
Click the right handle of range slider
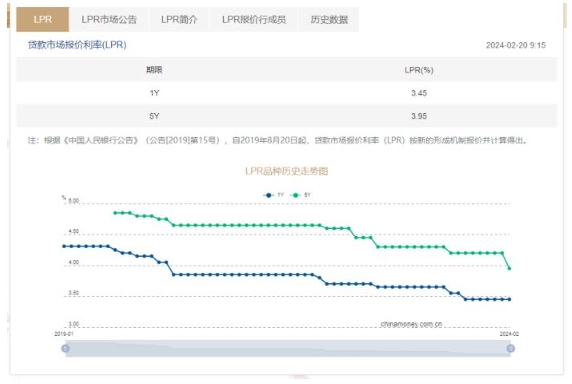click(x=511, y=348)
